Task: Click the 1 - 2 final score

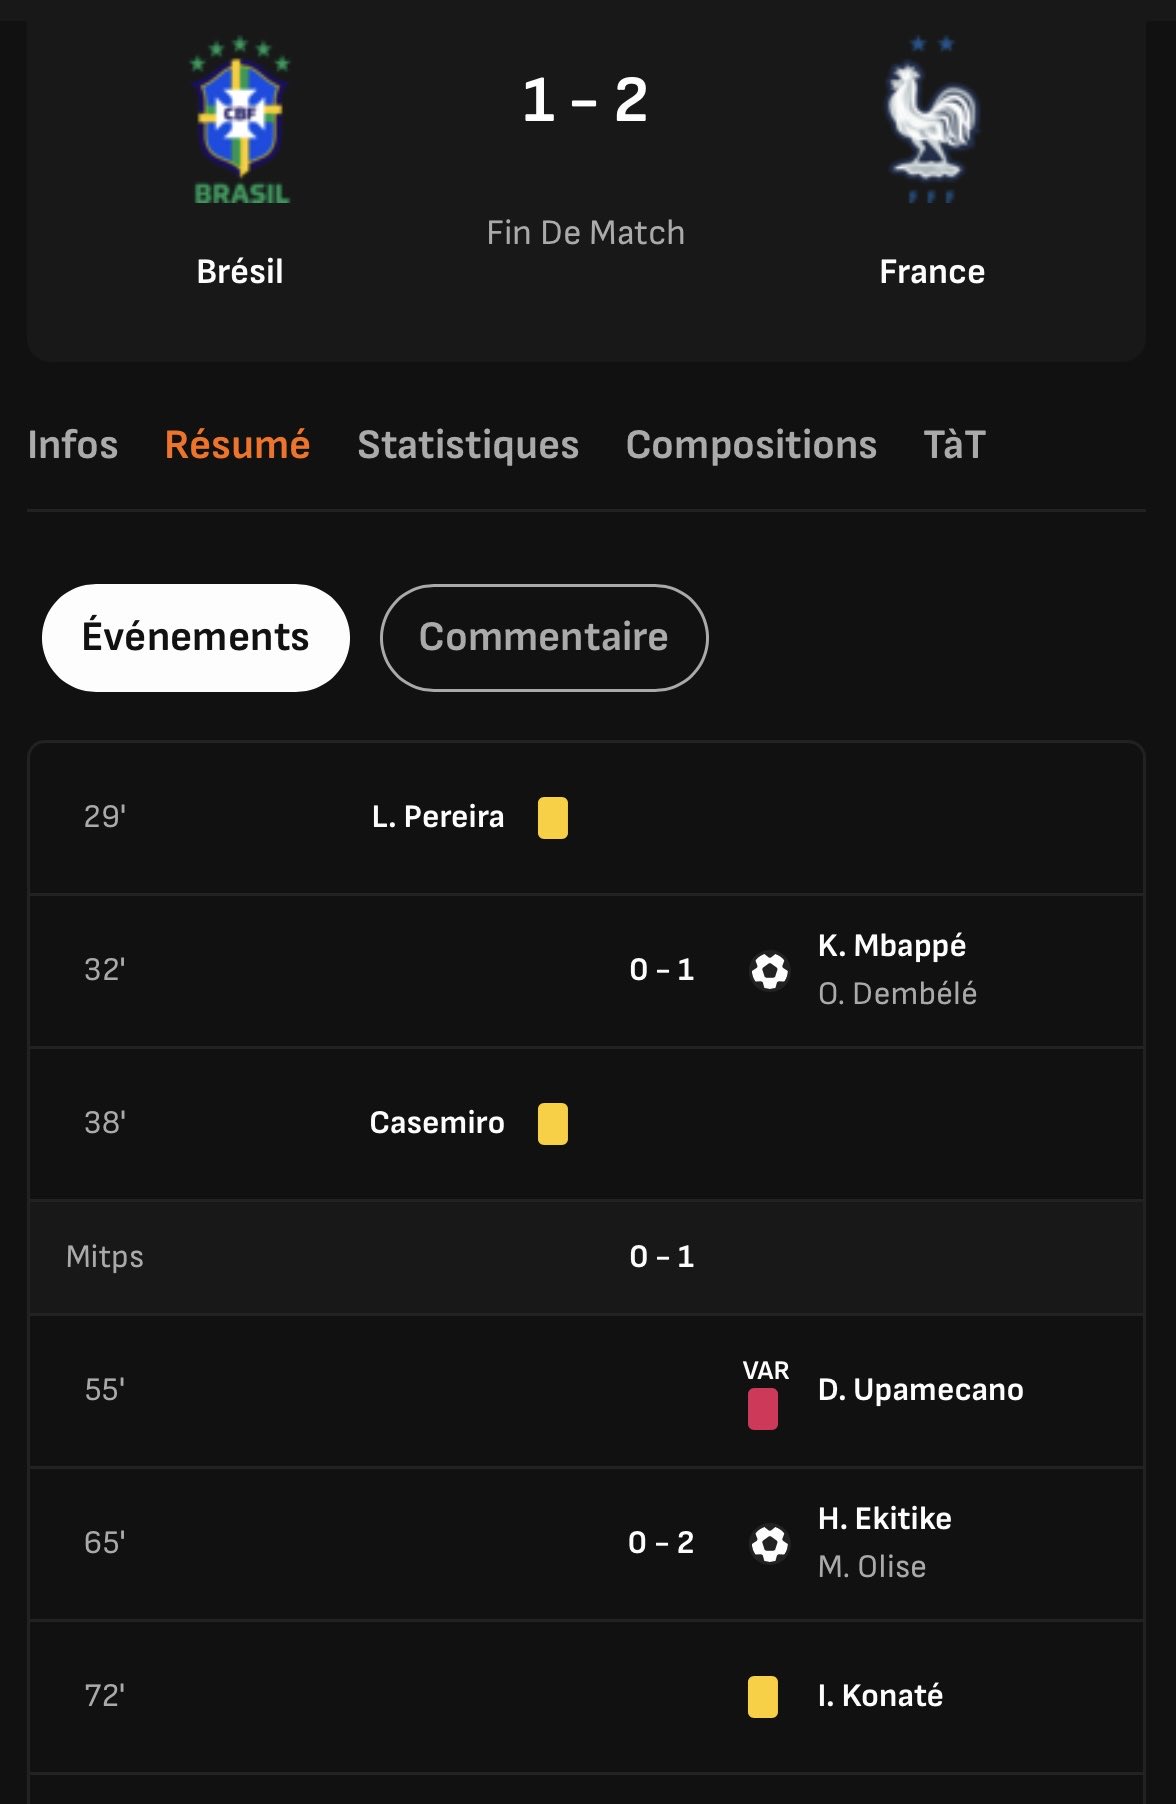Action: pos(586,100)
